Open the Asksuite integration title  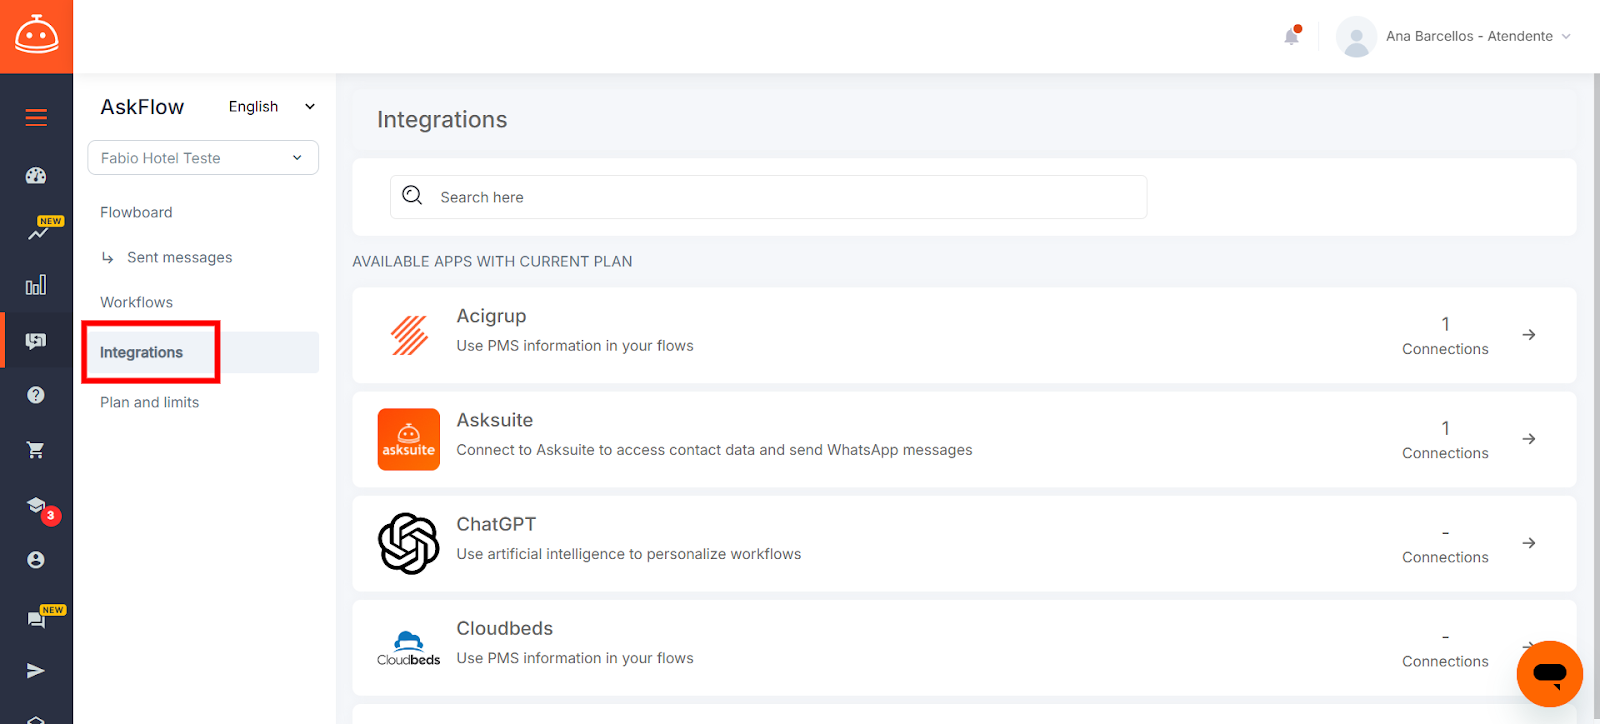click(x=495, y=420)
